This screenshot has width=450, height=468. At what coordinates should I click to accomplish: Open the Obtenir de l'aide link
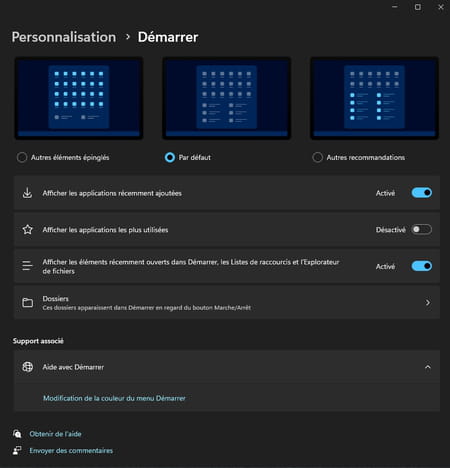(55, 434)
